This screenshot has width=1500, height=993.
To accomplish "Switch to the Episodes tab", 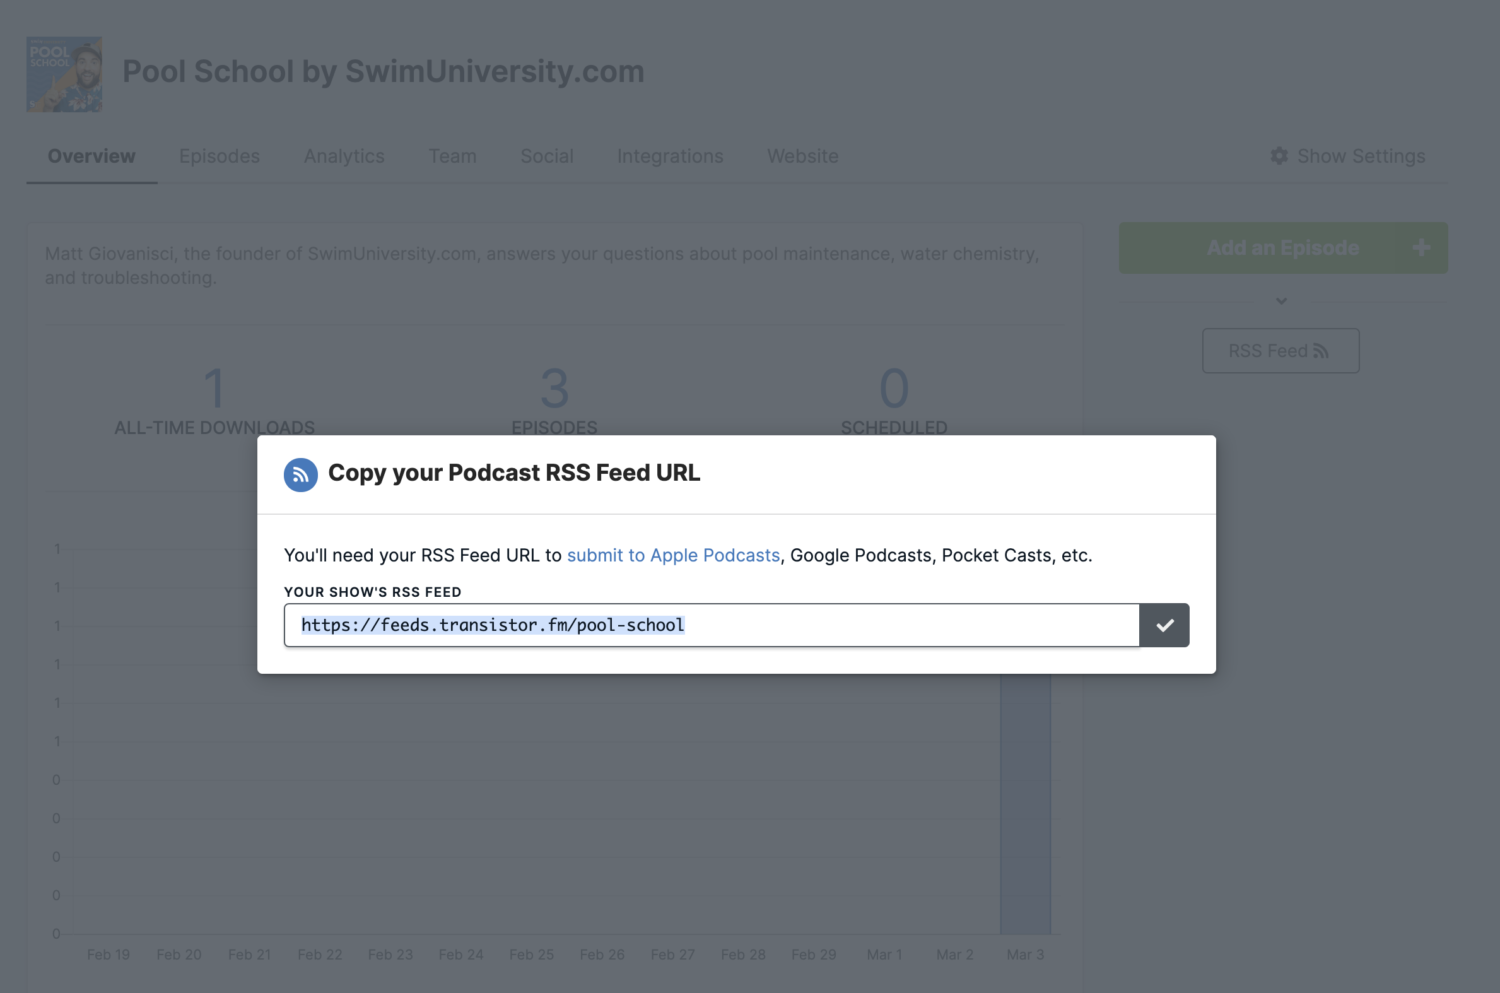I will (219, 156).
